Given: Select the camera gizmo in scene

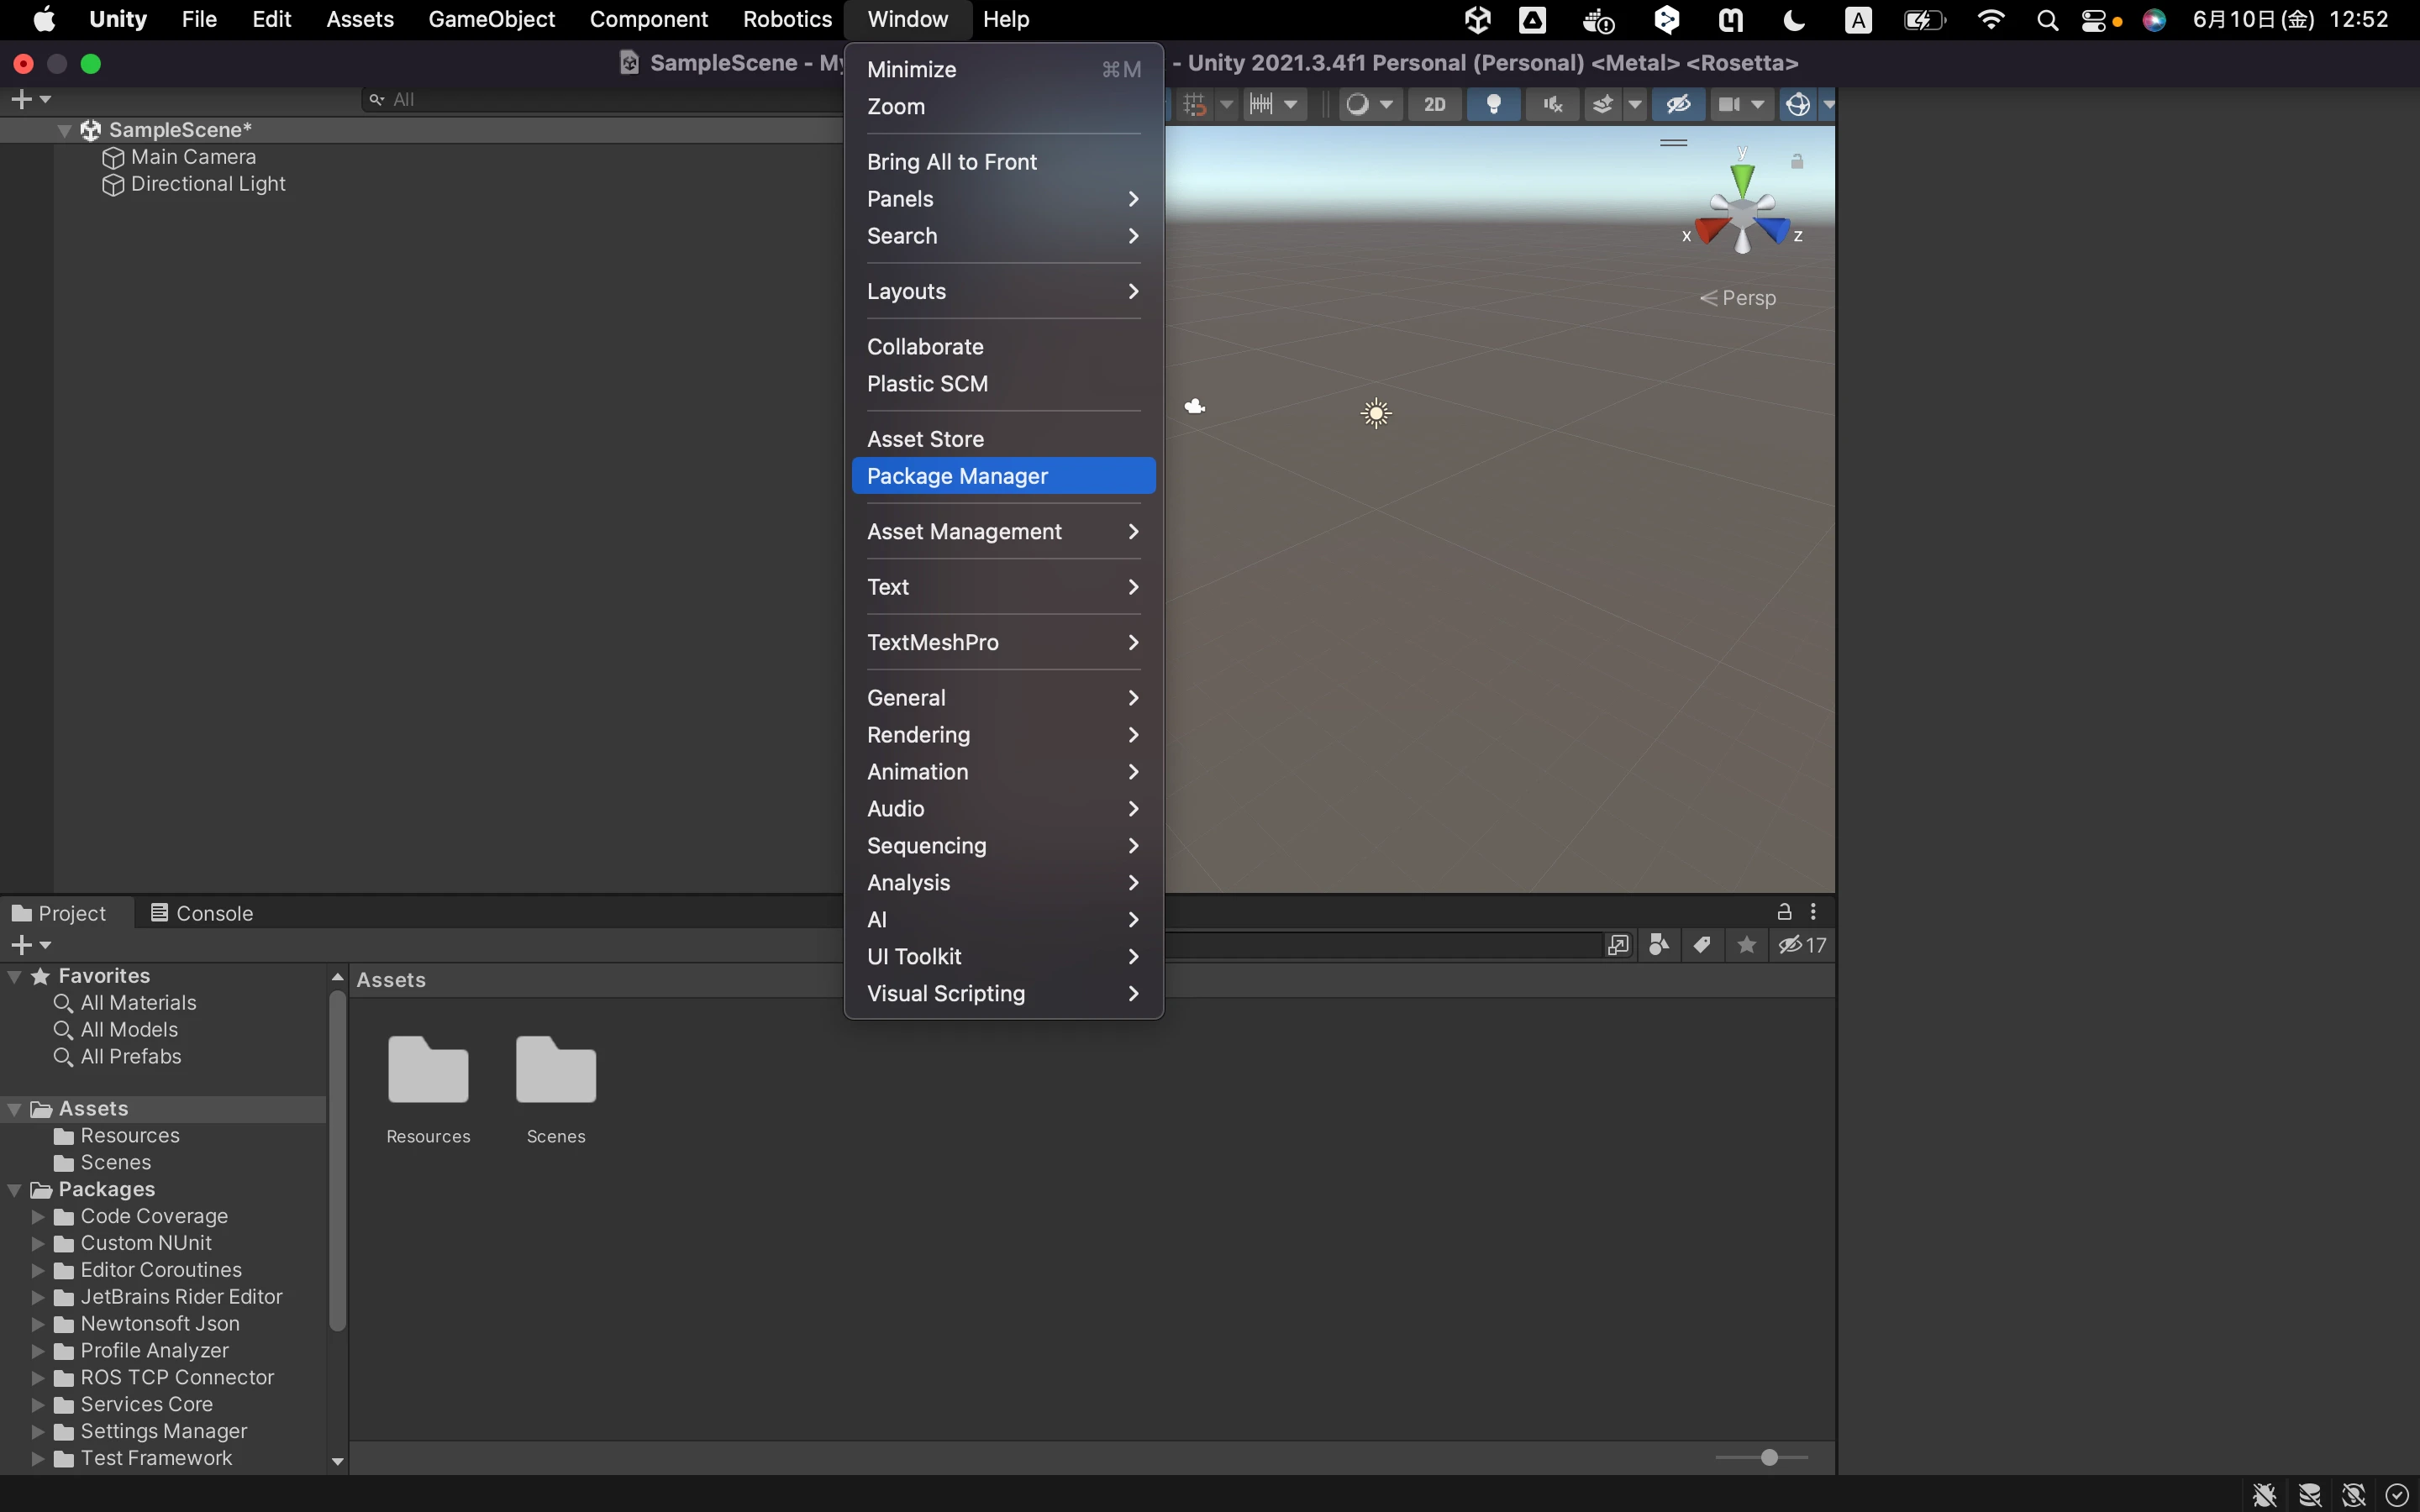Looking at the screenshot, I should click(x=1195, y=406).
